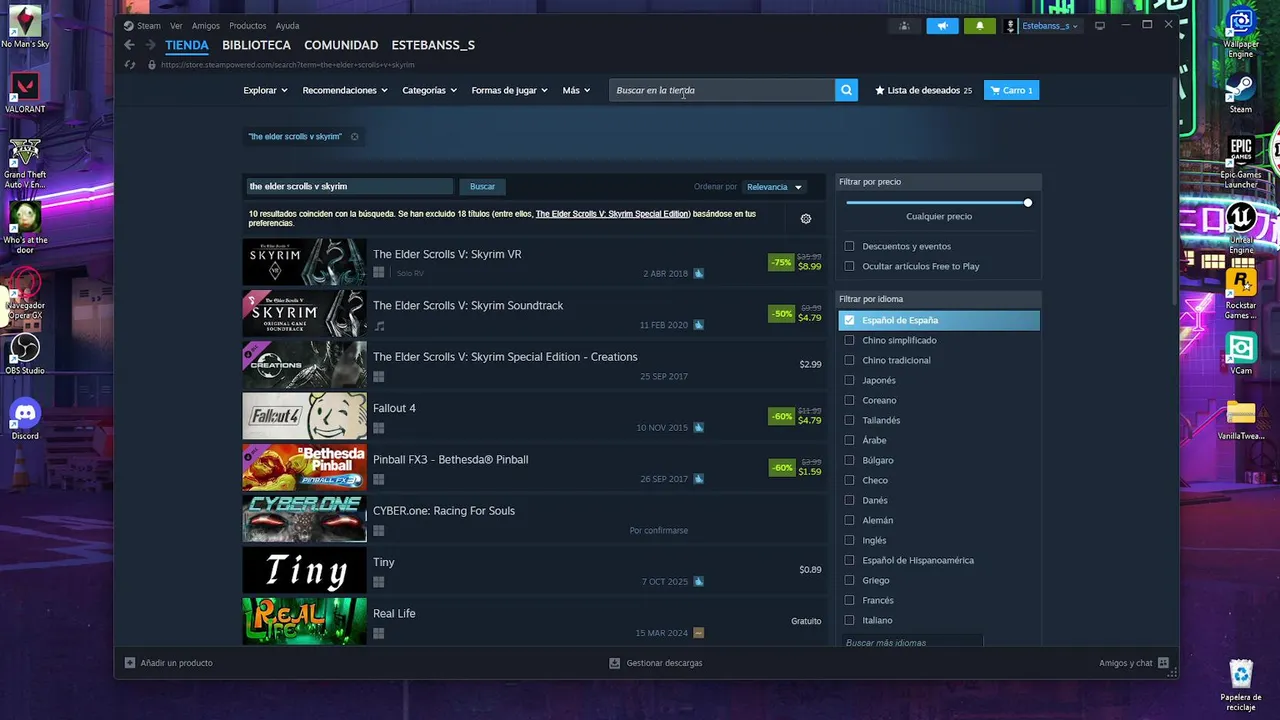Select the Opera GX browser desktop icon
Viewport: 1280px width, 720px height.
coord(25,293)
